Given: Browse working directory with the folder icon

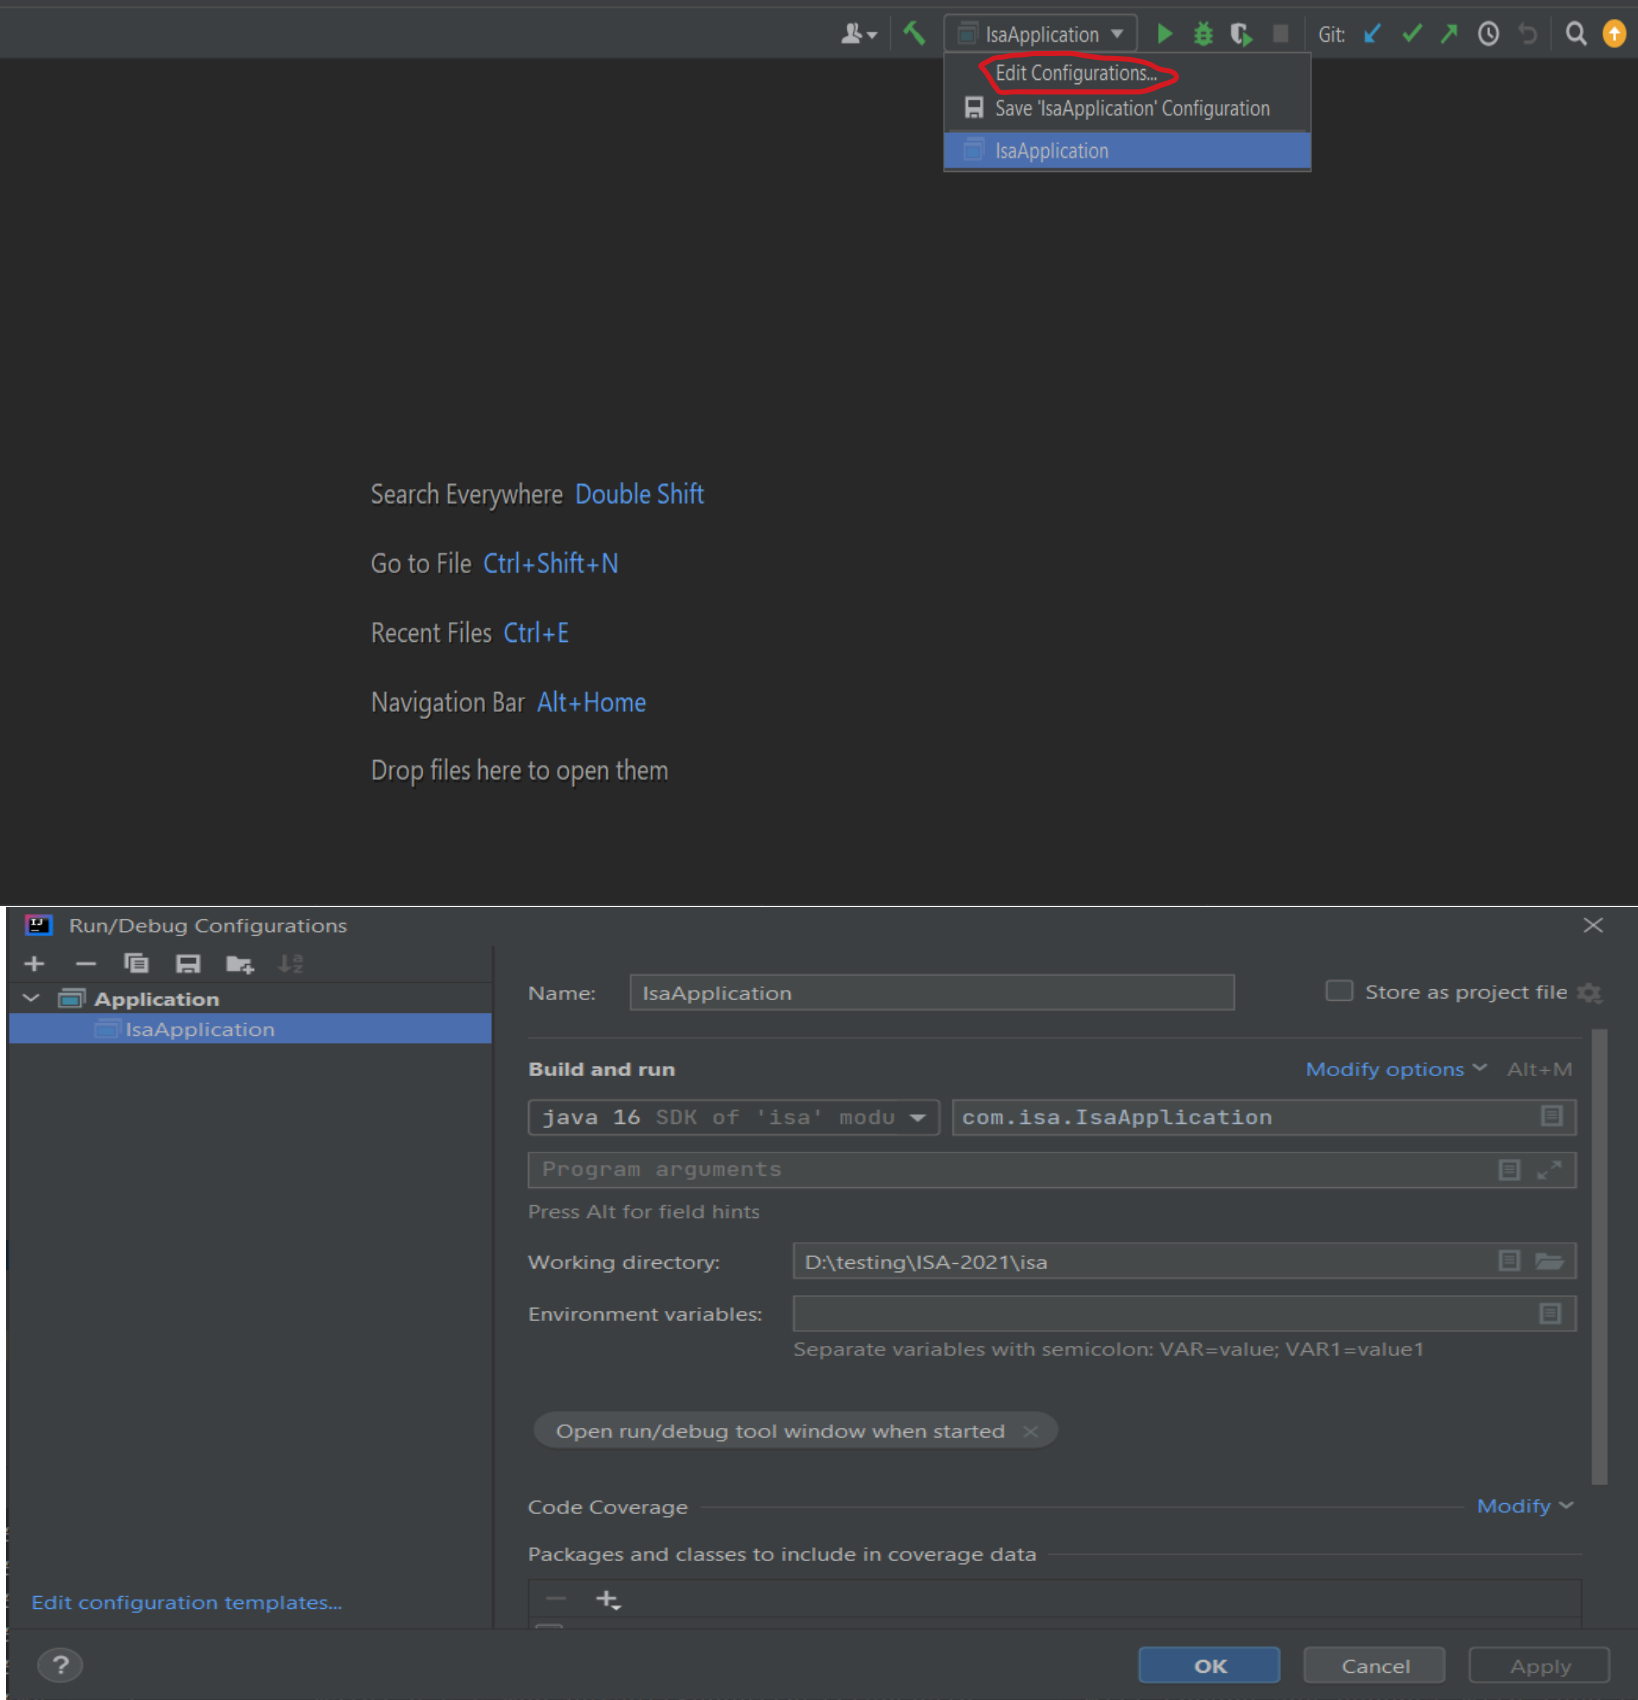Looking at the screenshot, I should pyautogui.click(x=1550, y=1261).
